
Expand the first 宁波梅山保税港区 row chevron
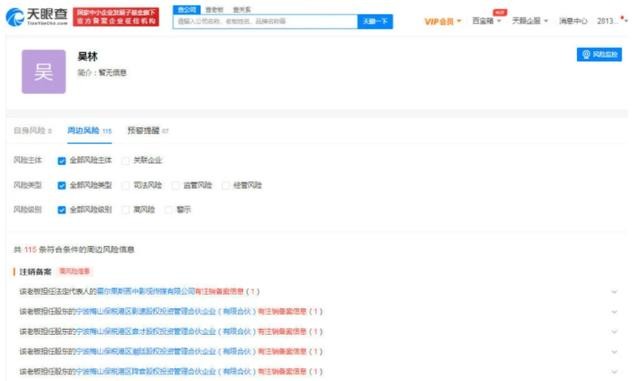point(614,312)
